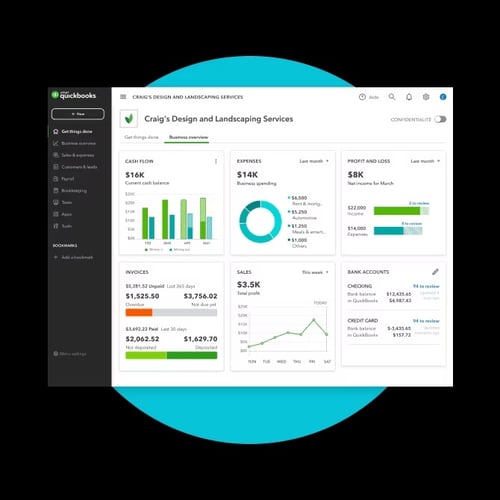The height and width of the screenshot is (500, 500).
Task: Click the QuickBooks logo in the sidebar
Action: coord(74,95)
